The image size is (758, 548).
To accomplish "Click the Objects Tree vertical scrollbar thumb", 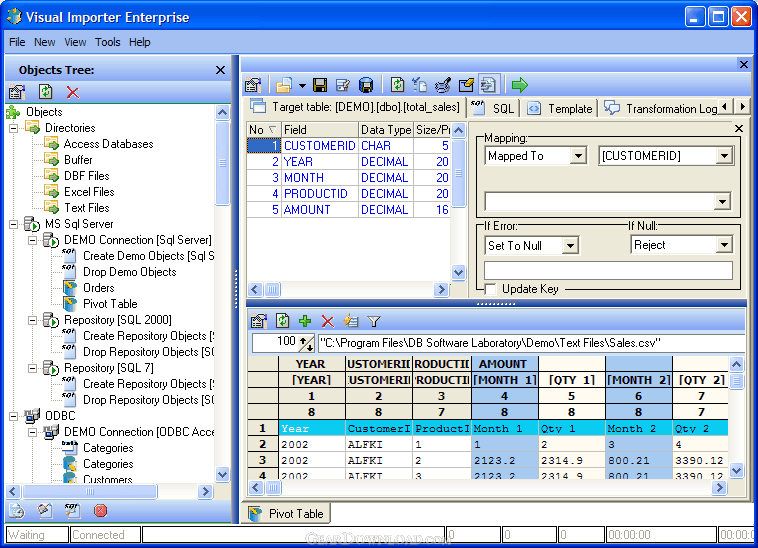I will [222, 163].
